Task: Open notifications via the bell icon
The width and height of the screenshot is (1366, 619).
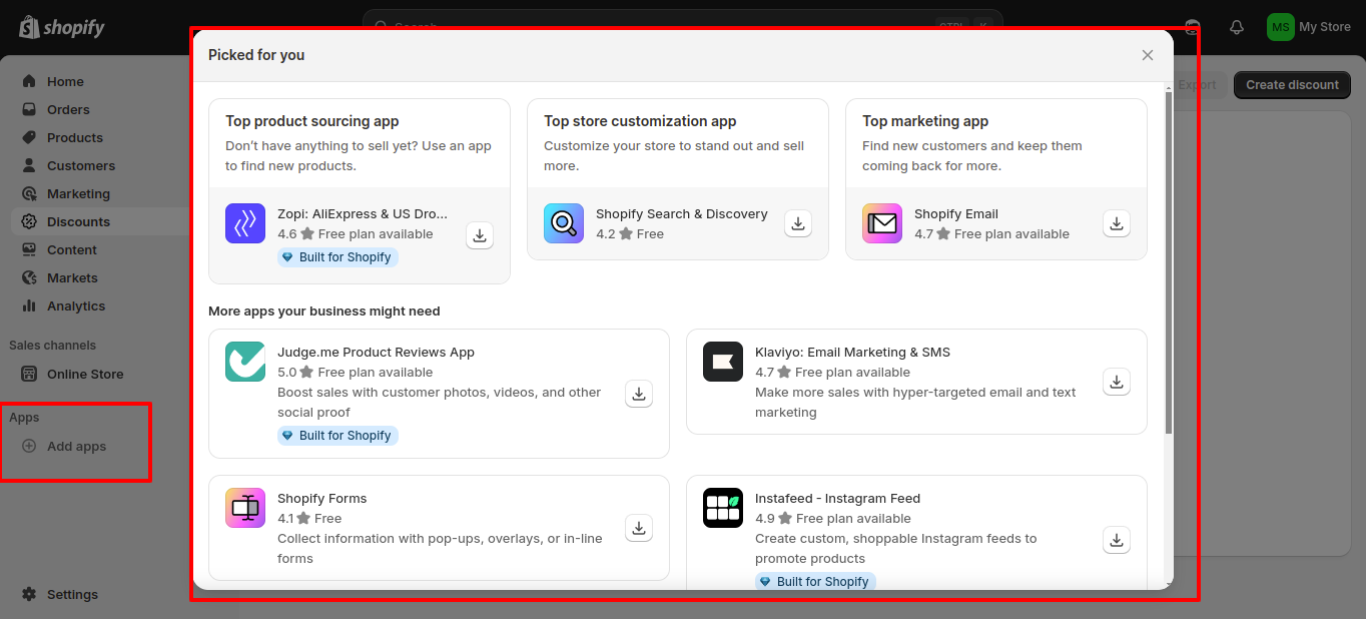Action: [x=1237, y=27]
